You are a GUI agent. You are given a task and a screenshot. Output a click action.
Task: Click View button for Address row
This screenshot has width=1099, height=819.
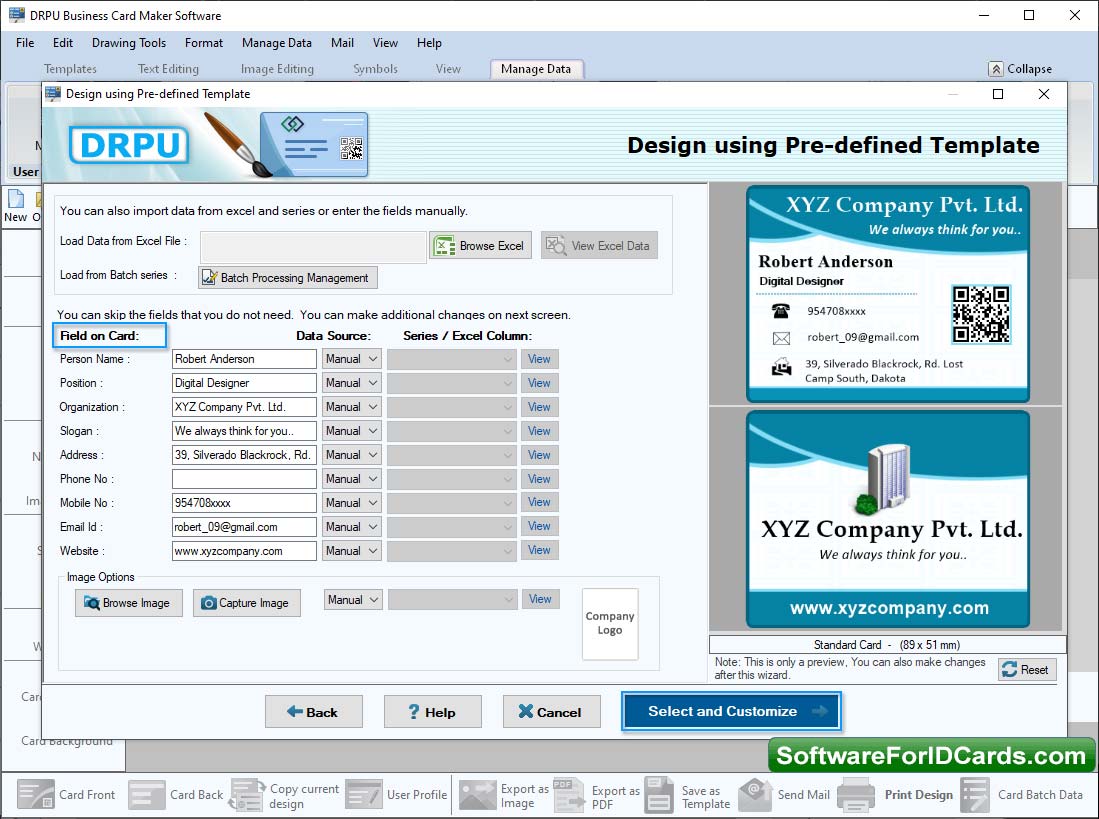coord(539,455)
